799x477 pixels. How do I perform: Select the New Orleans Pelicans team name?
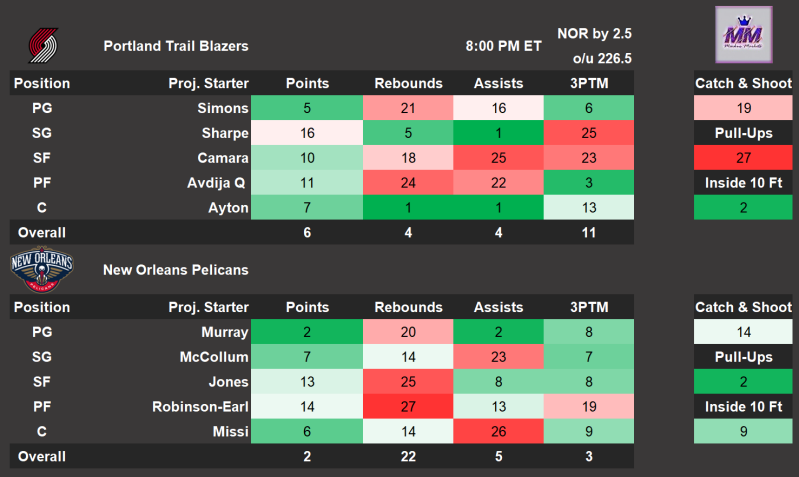coord(176,270)
